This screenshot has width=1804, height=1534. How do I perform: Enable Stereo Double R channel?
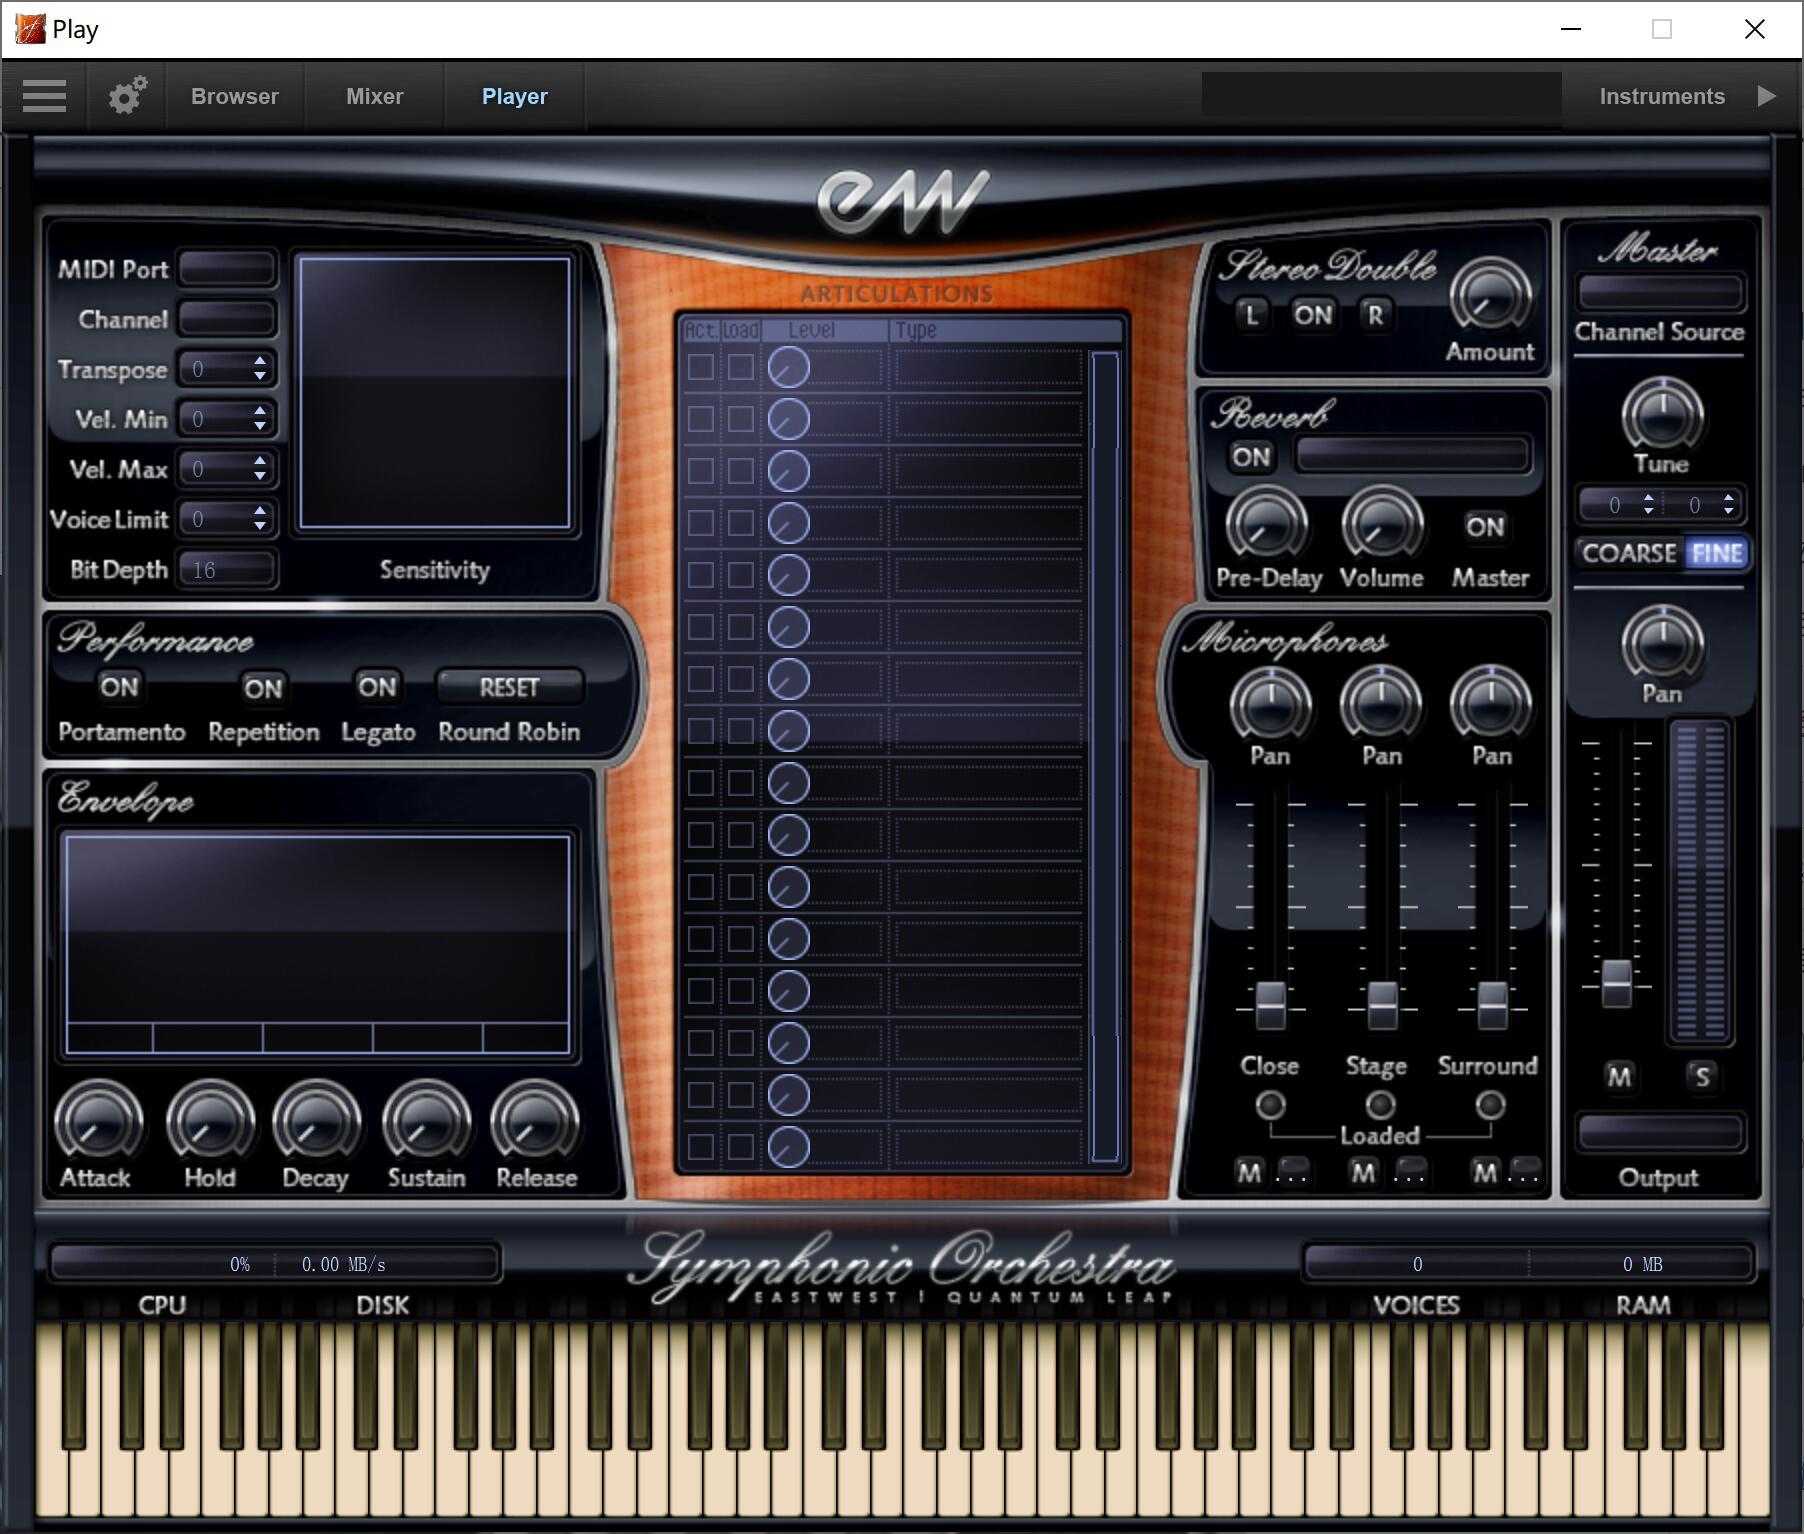coord(1375,315)
